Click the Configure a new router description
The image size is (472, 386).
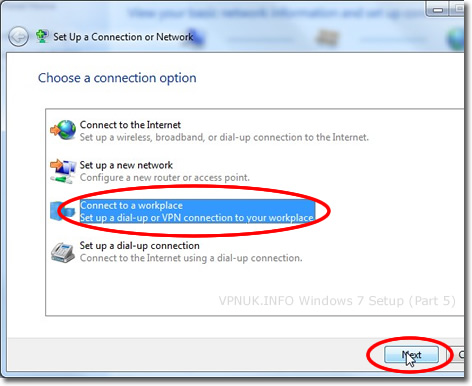tap(164, 178)
